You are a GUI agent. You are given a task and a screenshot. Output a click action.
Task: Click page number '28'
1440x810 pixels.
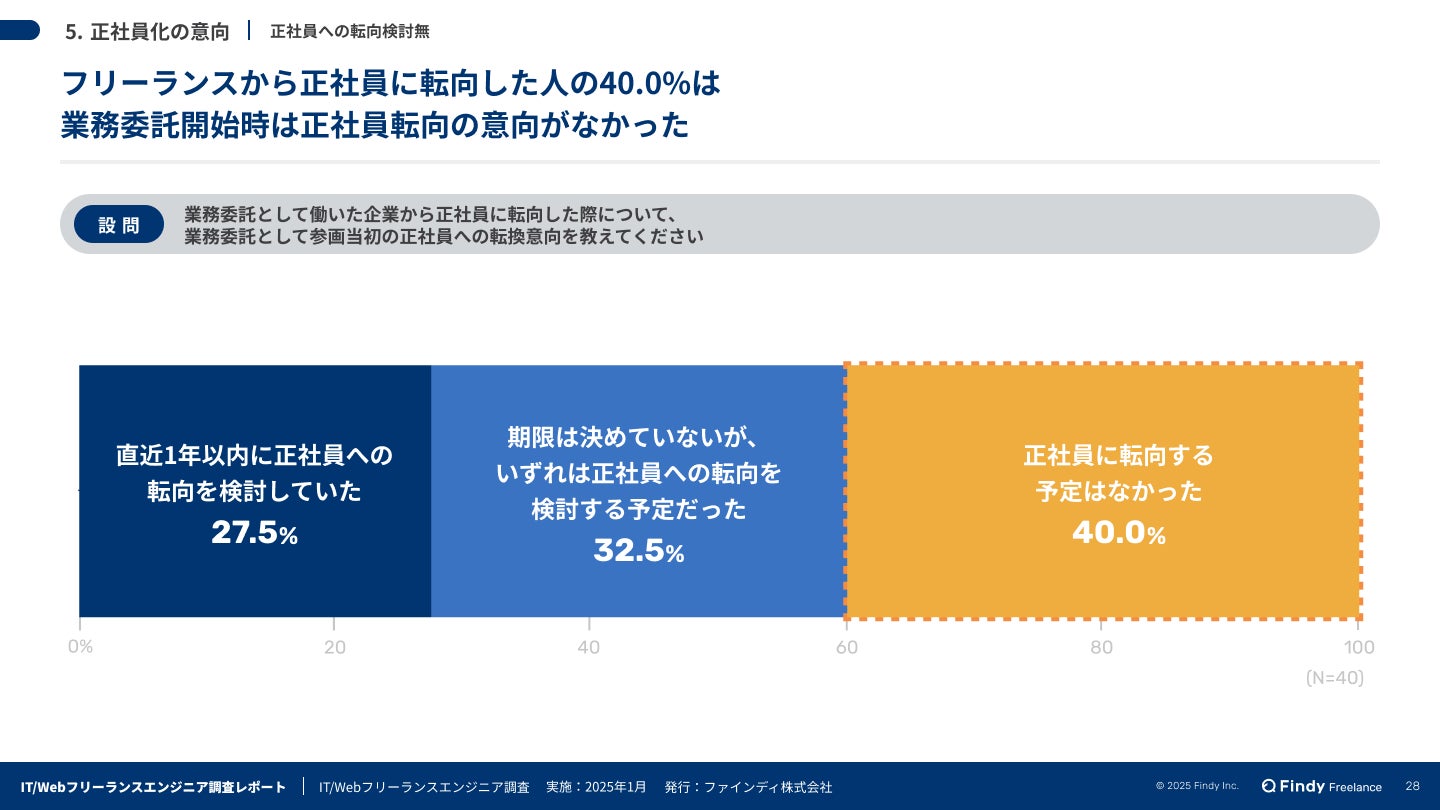coord(1412,786)
